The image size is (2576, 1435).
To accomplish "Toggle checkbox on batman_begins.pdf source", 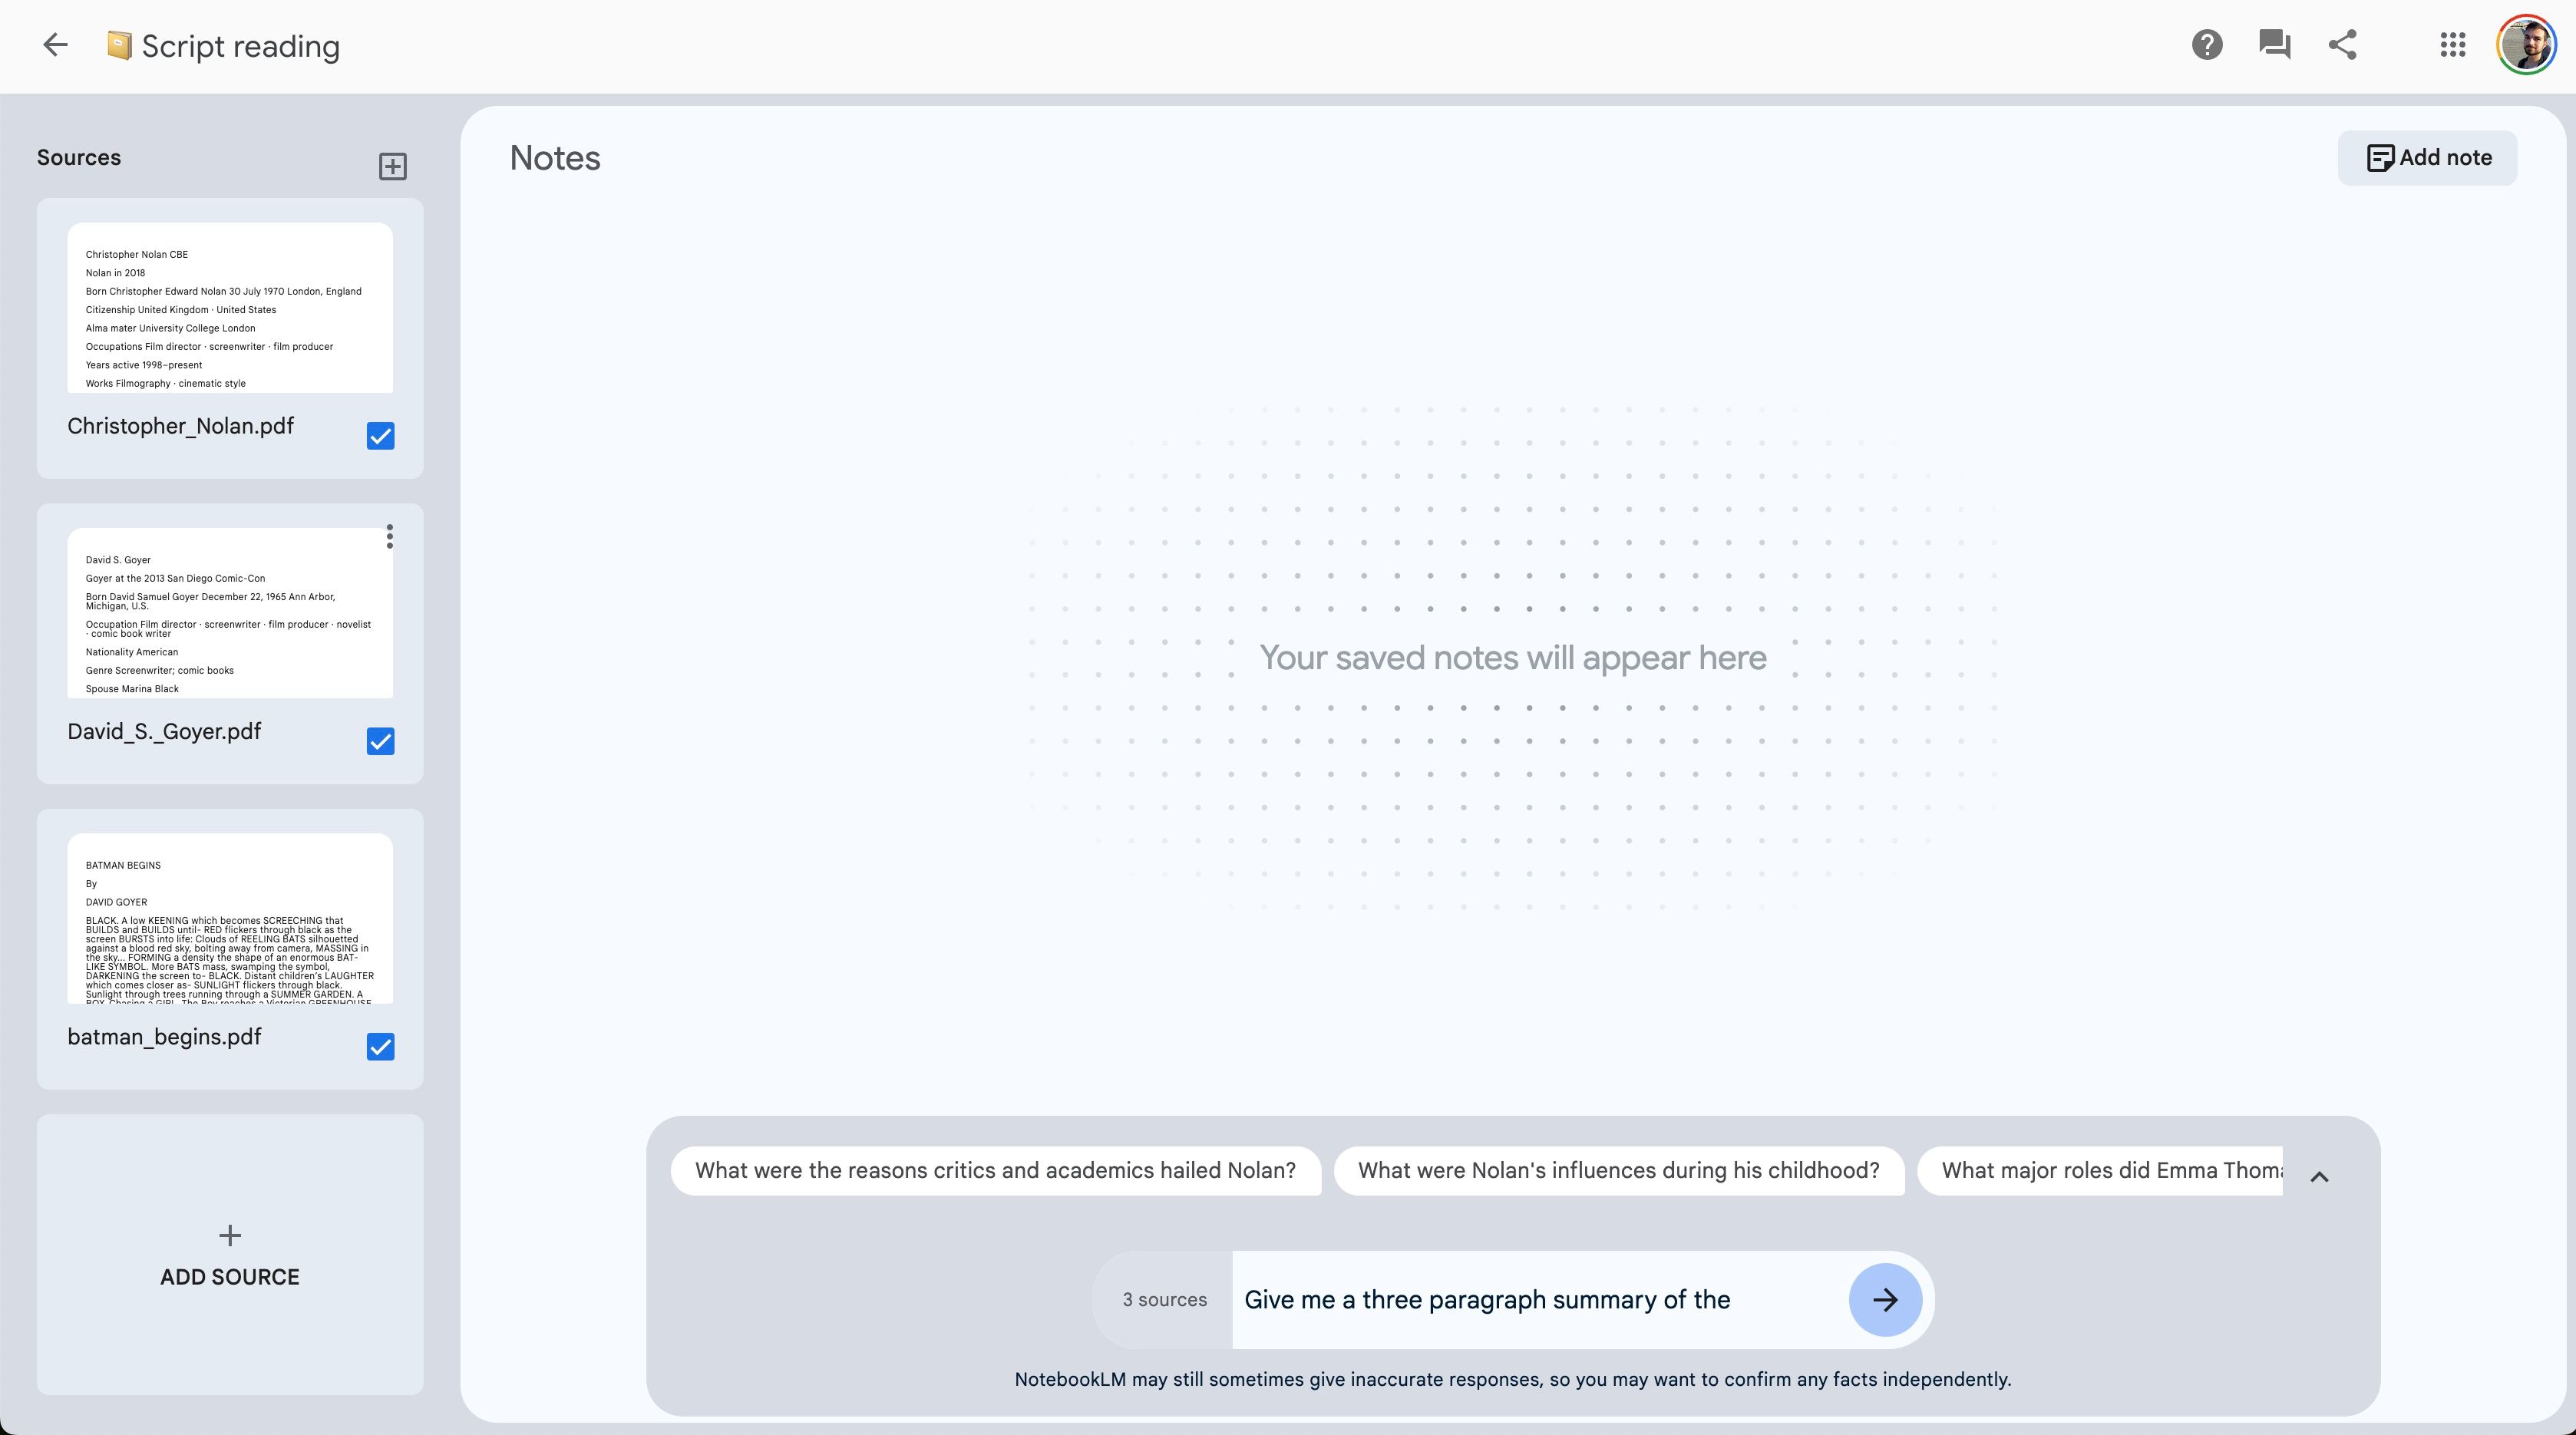I will tap(380, 1046).
